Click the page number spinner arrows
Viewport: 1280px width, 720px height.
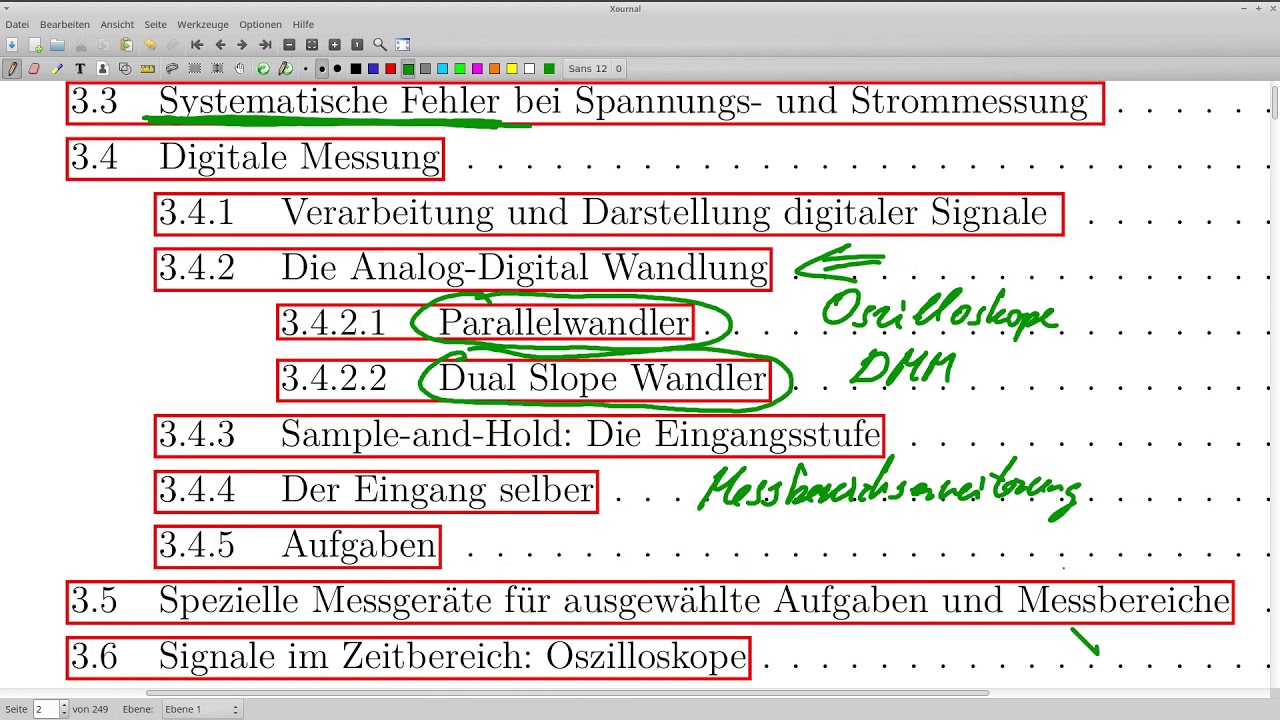point(65,709)
